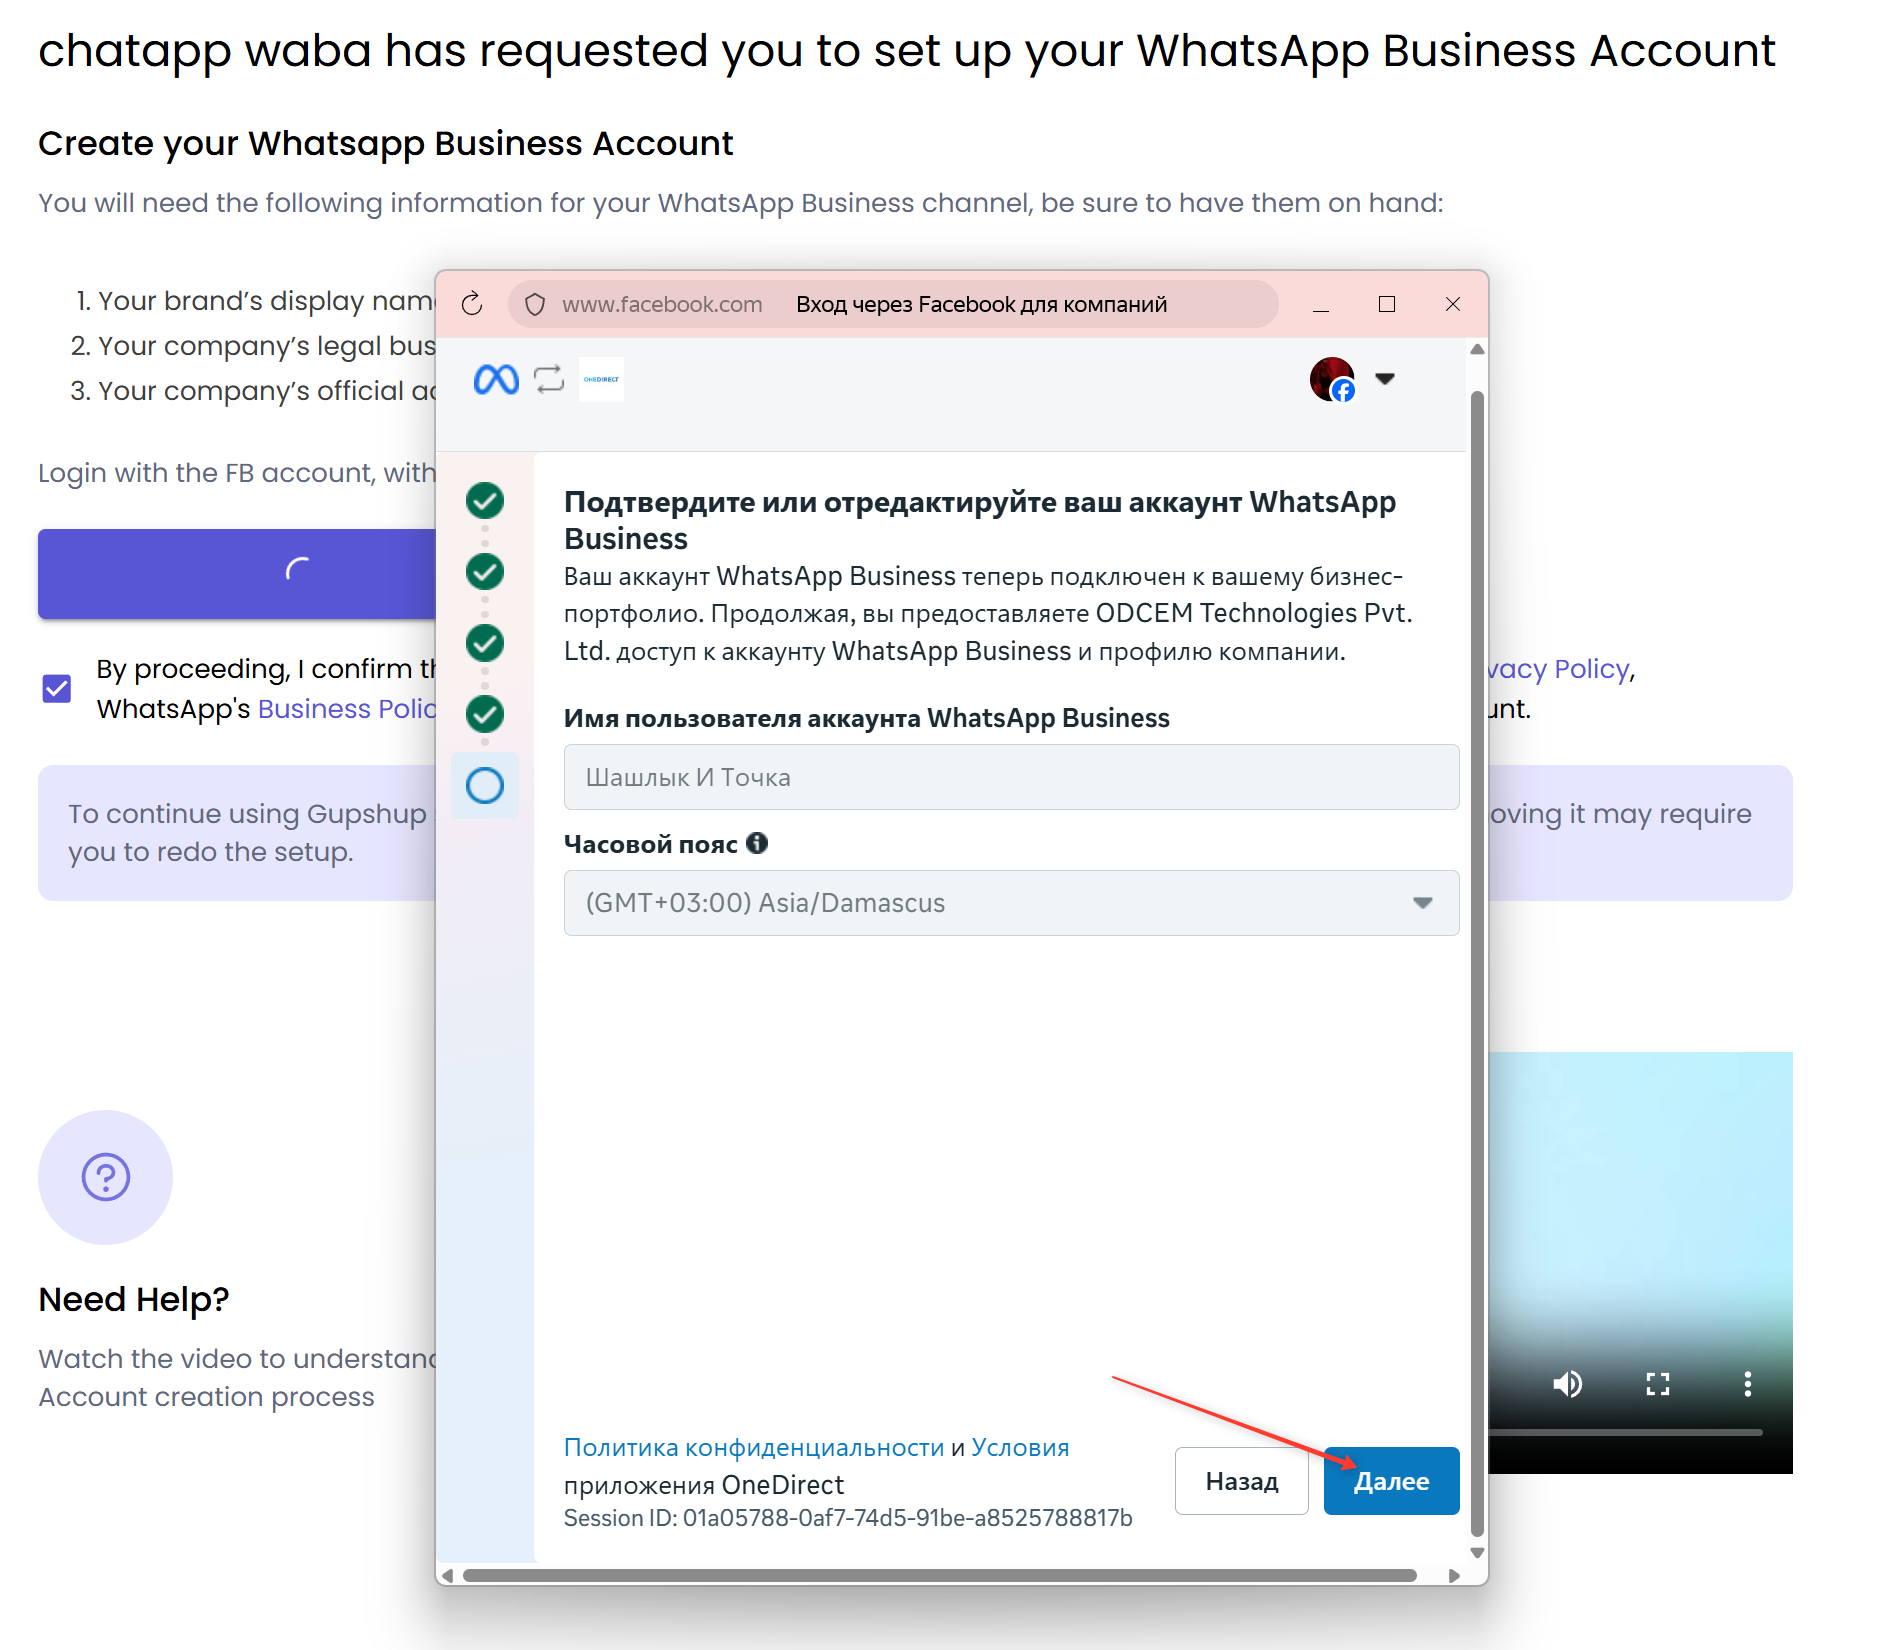The image size is (1902, 1650).
Task: Click the Need Help question mark icon
Action: click(105, 1177)
